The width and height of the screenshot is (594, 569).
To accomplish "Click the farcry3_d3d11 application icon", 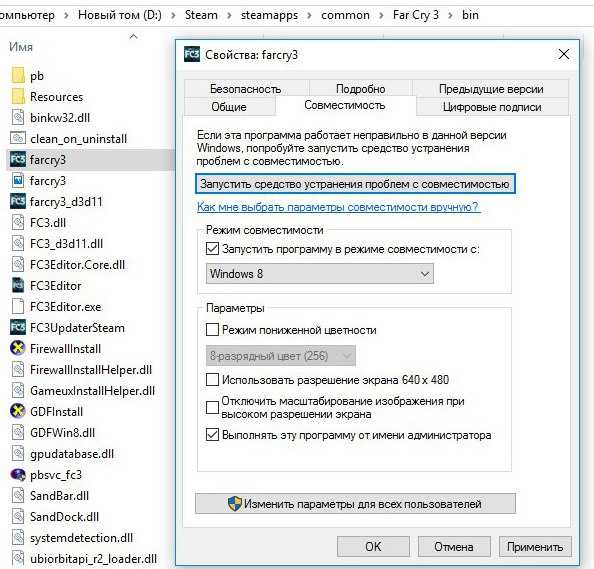I will click(18, 201).
